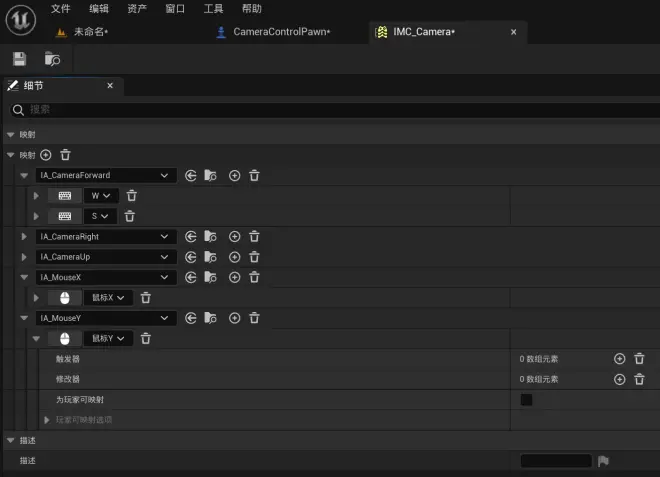Open the 鼠标Y key dropdown
This screenshot has width=660, height=477.
pyautogui.click(x=108, y=338)
